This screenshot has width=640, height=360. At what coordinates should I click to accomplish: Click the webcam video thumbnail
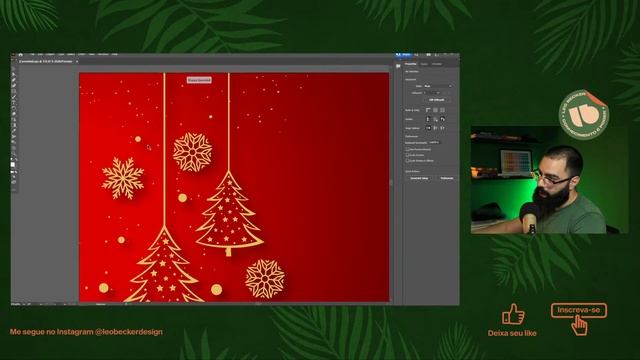(x=549, y=180)
